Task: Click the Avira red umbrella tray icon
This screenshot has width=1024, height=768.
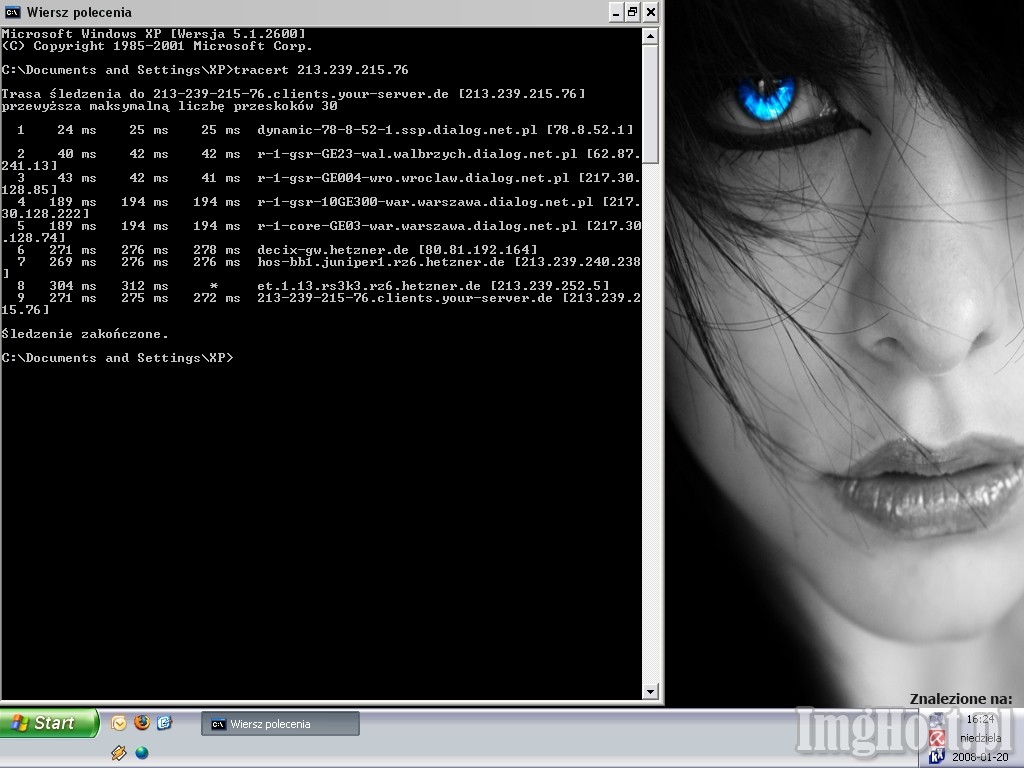Action: [x=937, y=738]
